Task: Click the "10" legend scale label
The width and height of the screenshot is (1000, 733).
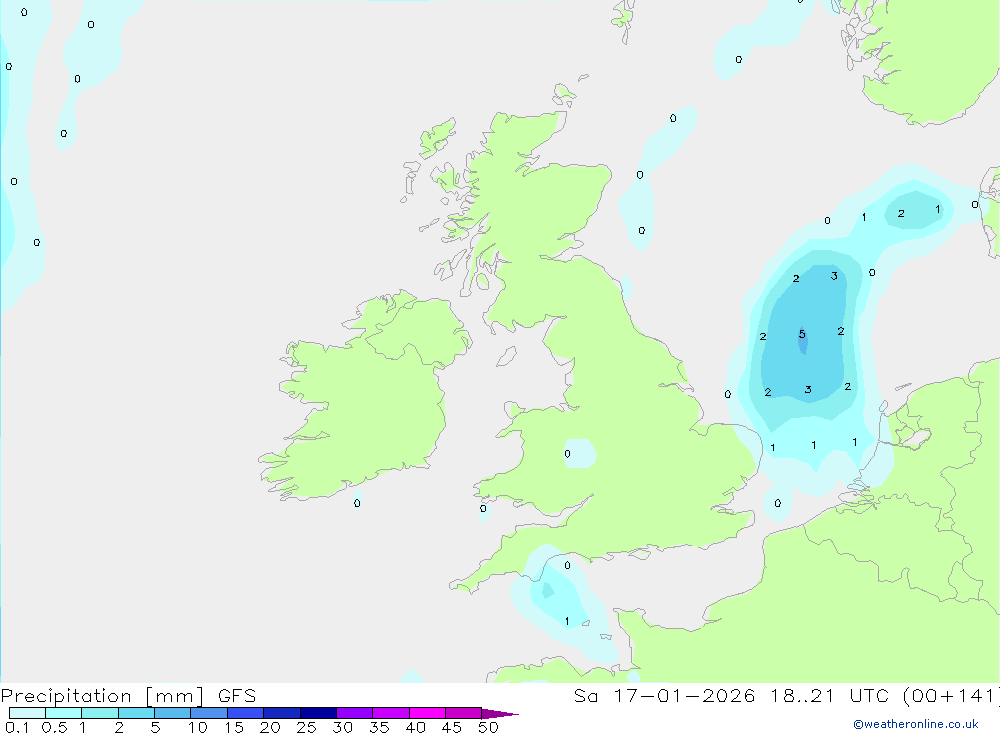Action: pos(198,727)
